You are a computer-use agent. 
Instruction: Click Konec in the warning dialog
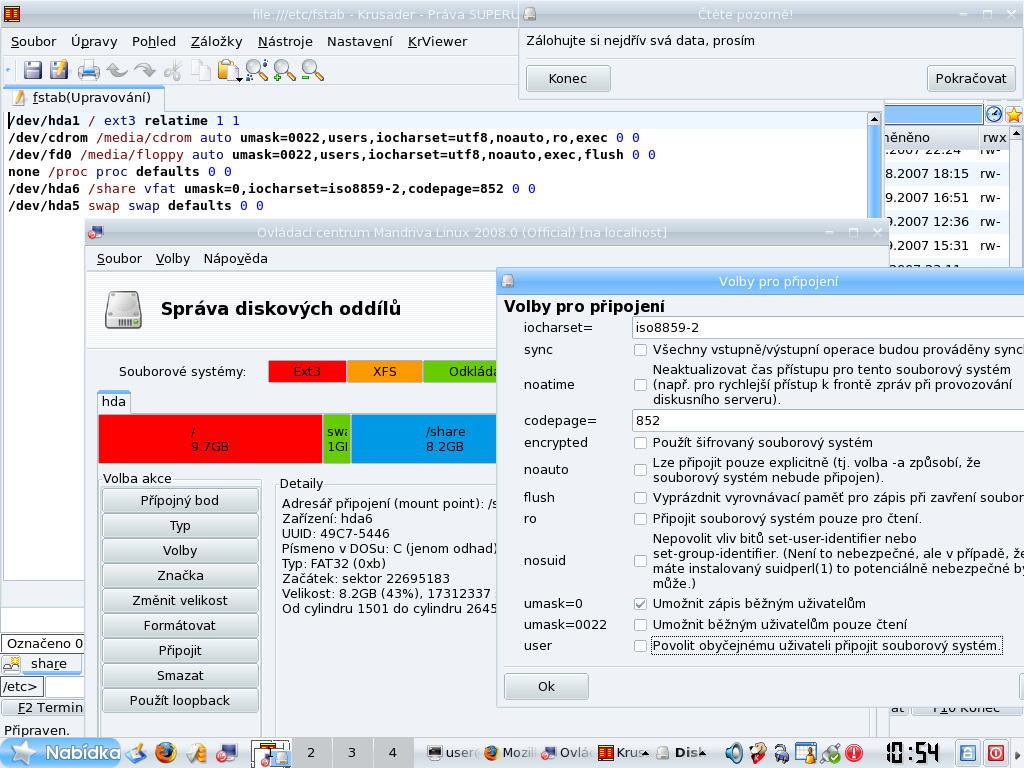[568, 78]
